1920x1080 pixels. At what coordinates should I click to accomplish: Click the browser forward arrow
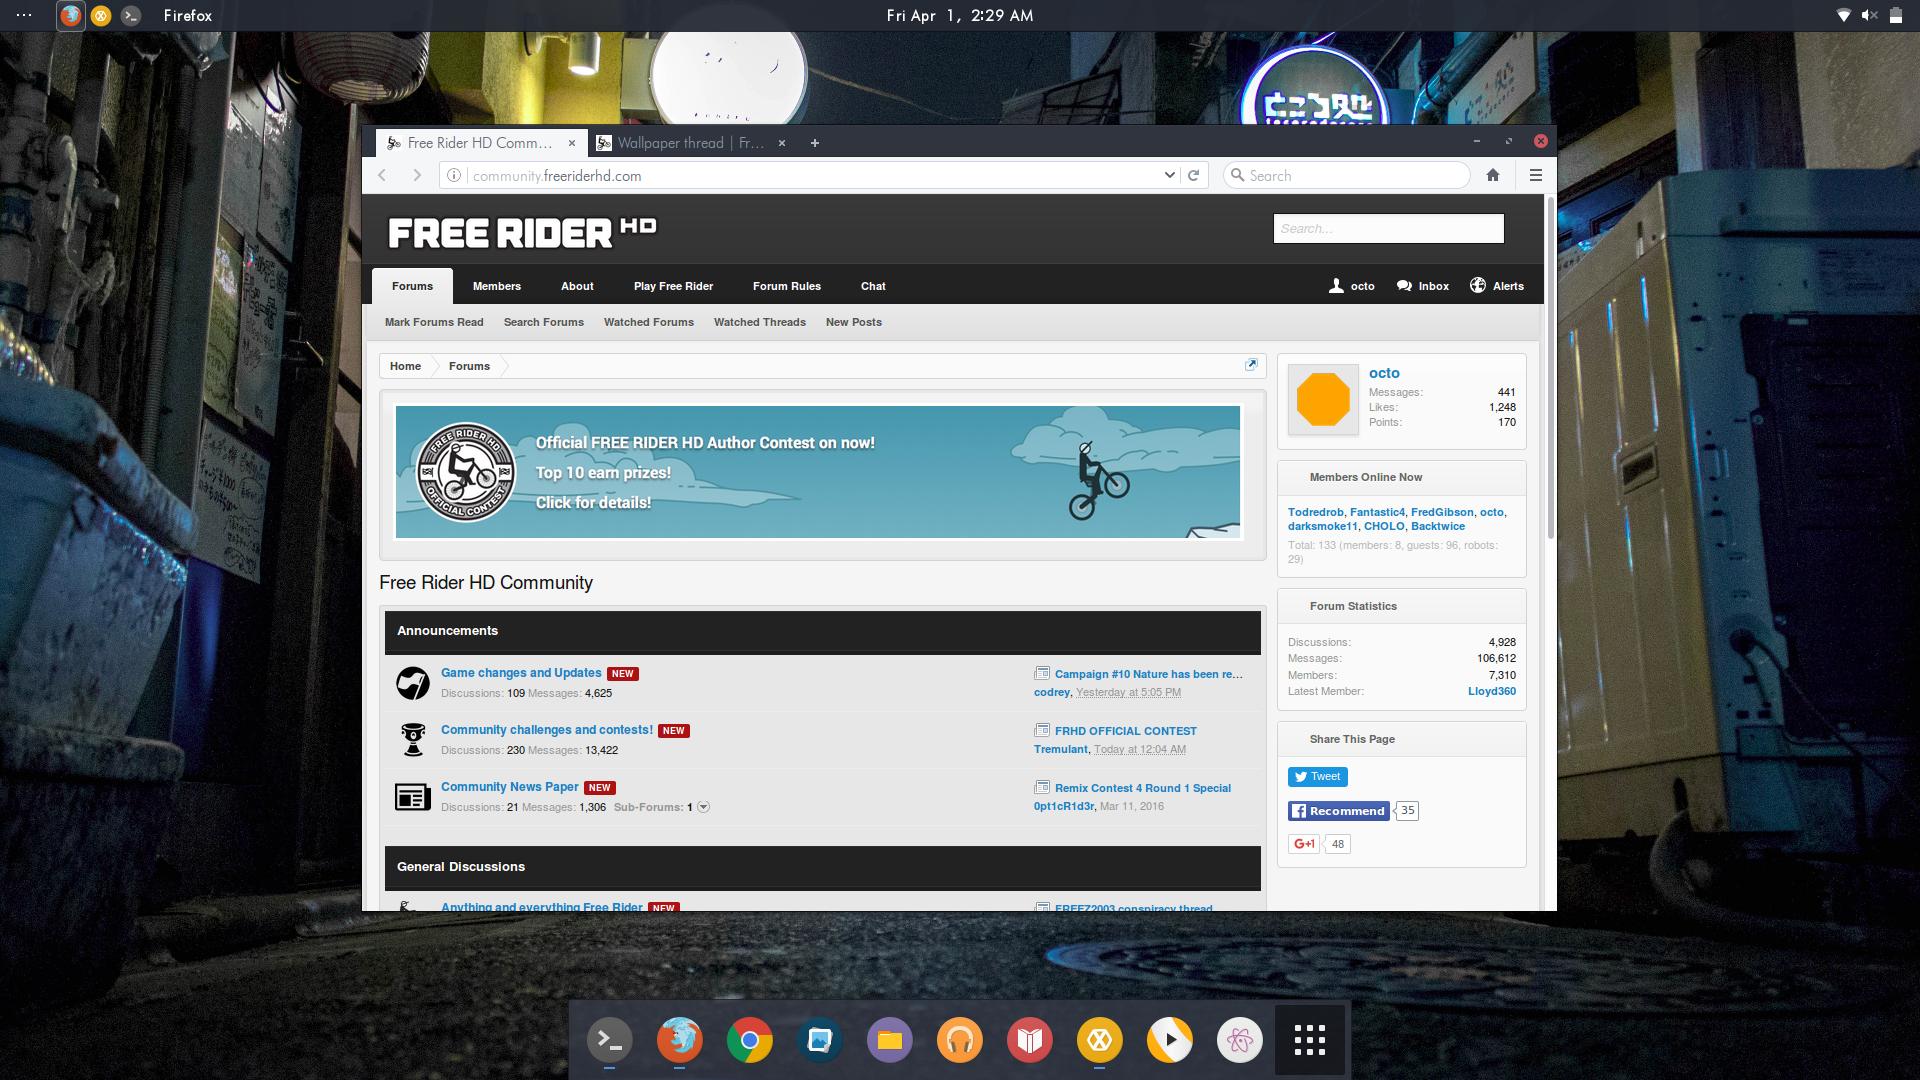pyautogui.click(x=417, y=175)
